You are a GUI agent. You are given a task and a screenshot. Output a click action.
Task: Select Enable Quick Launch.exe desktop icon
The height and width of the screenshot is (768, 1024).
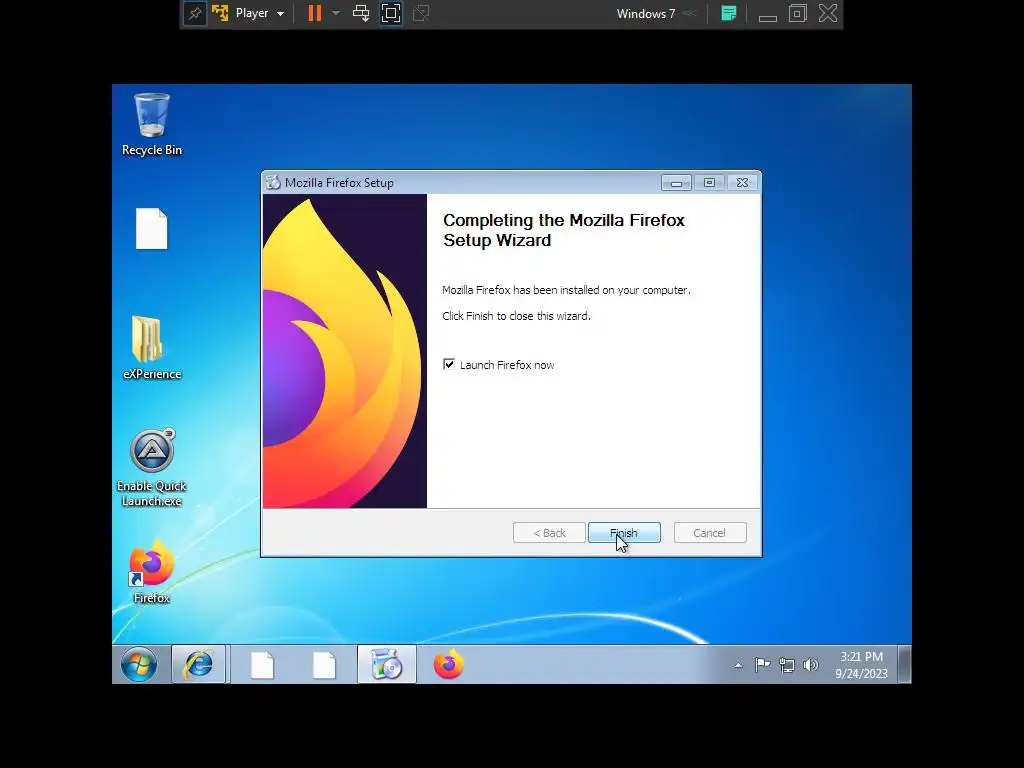[152, 468]
